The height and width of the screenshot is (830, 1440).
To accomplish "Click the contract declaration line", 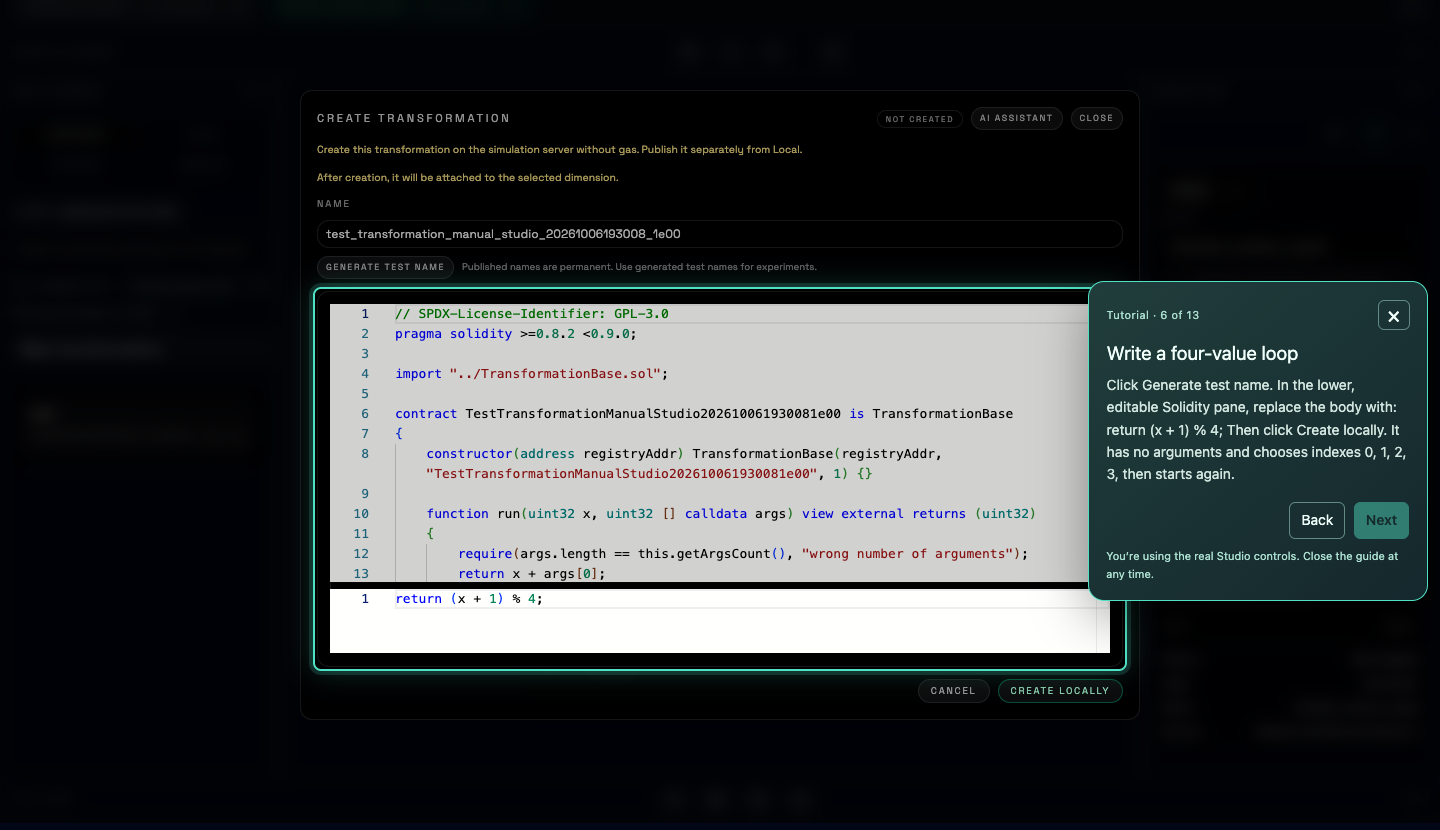I will [x=704, y=414].
